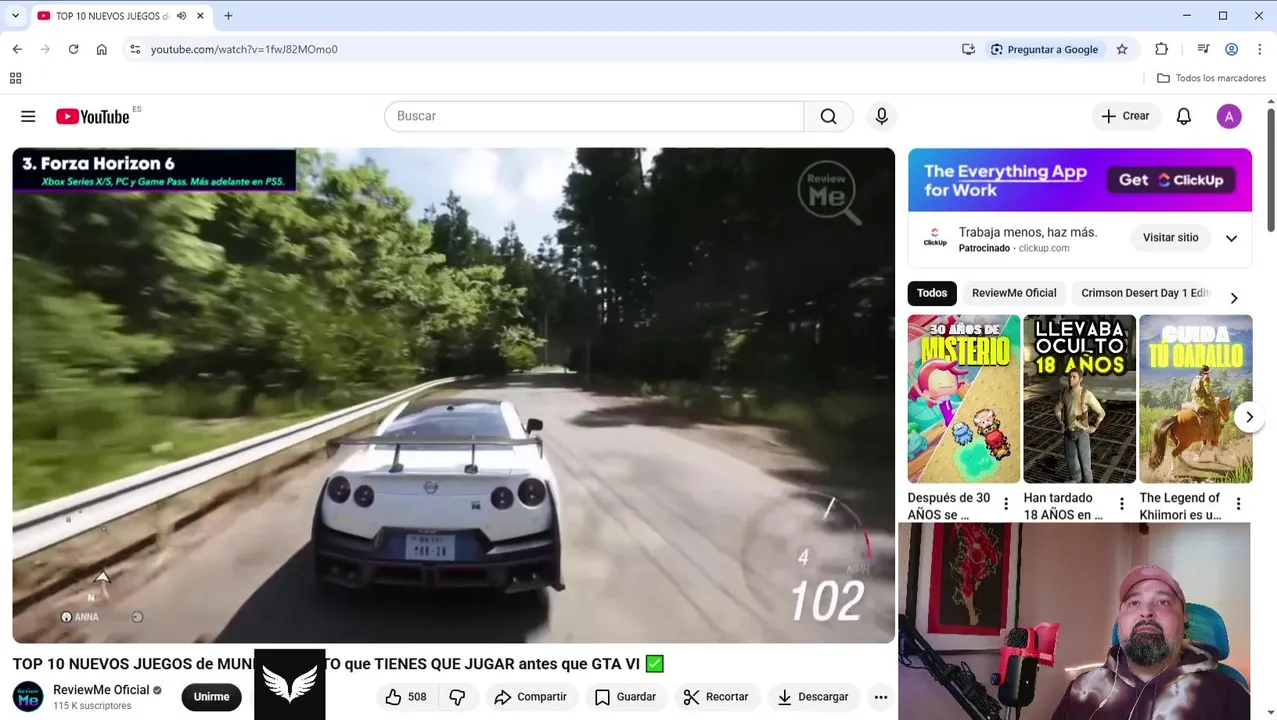Bookmark this page with star icon
Image resolution: width=1277 pixels, height=720 pixels.
click(1122, 49)
